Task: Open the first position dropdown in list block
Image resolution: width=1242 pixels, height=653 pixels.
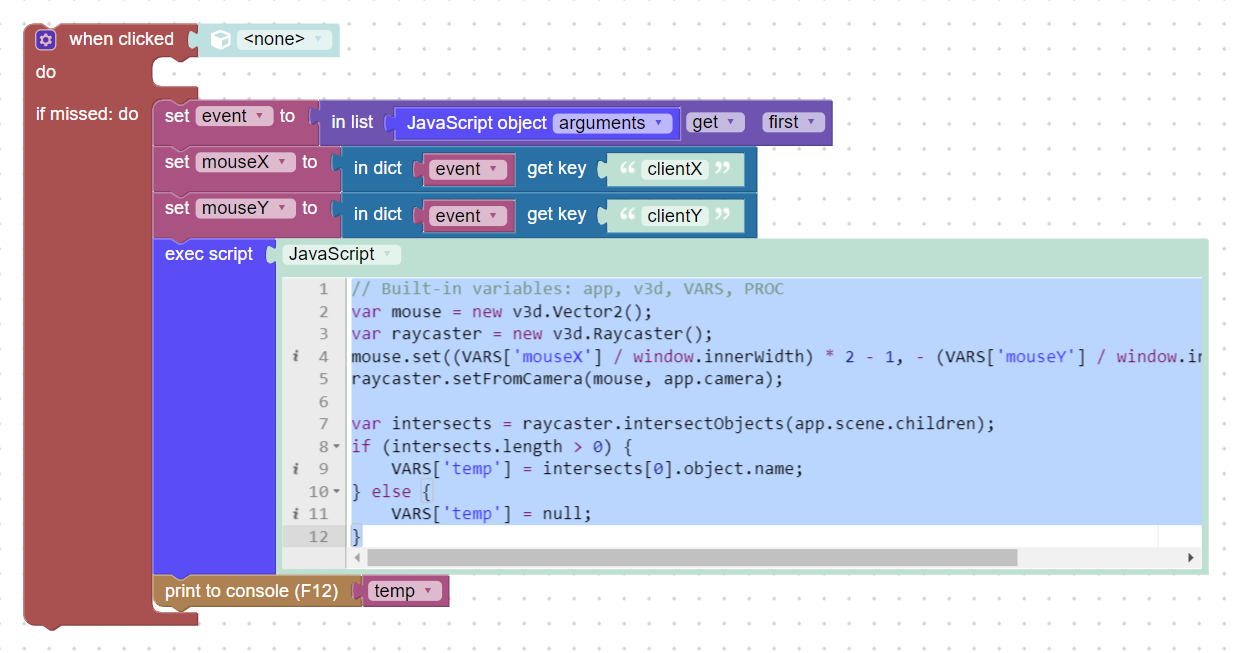Action: (x=793, y=122)
